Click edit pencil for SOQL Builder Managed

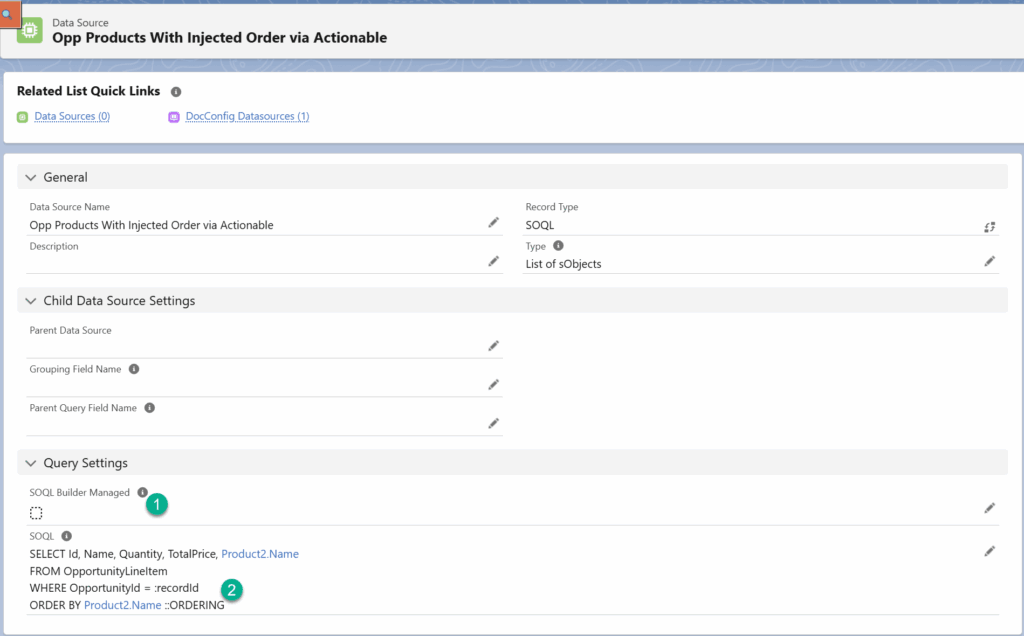(989, 508)
